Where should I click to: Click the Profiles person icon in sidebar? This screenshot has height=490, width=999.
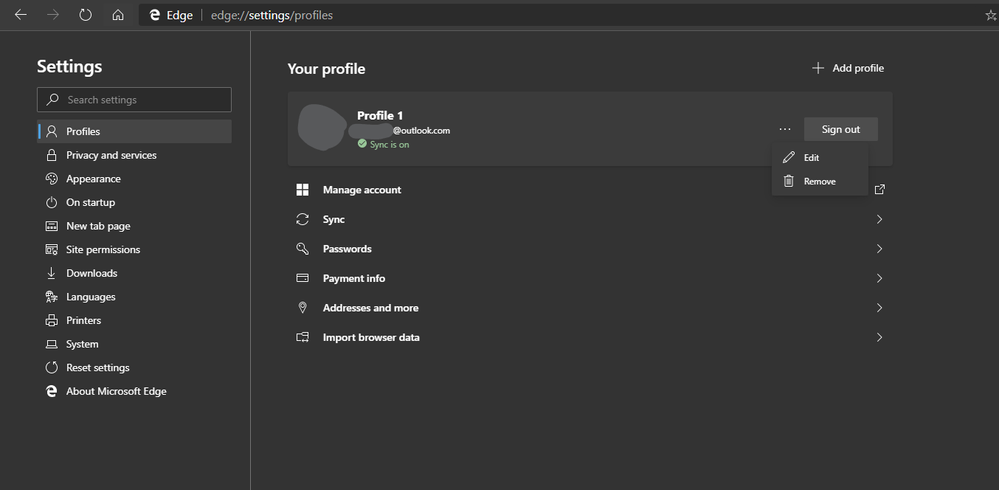[x=52, y=131]
